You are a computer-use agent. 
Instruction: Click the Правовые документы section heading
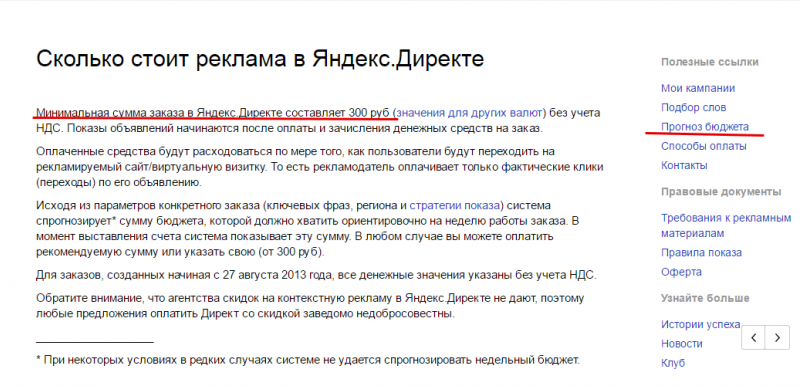[x=721, y=192]
